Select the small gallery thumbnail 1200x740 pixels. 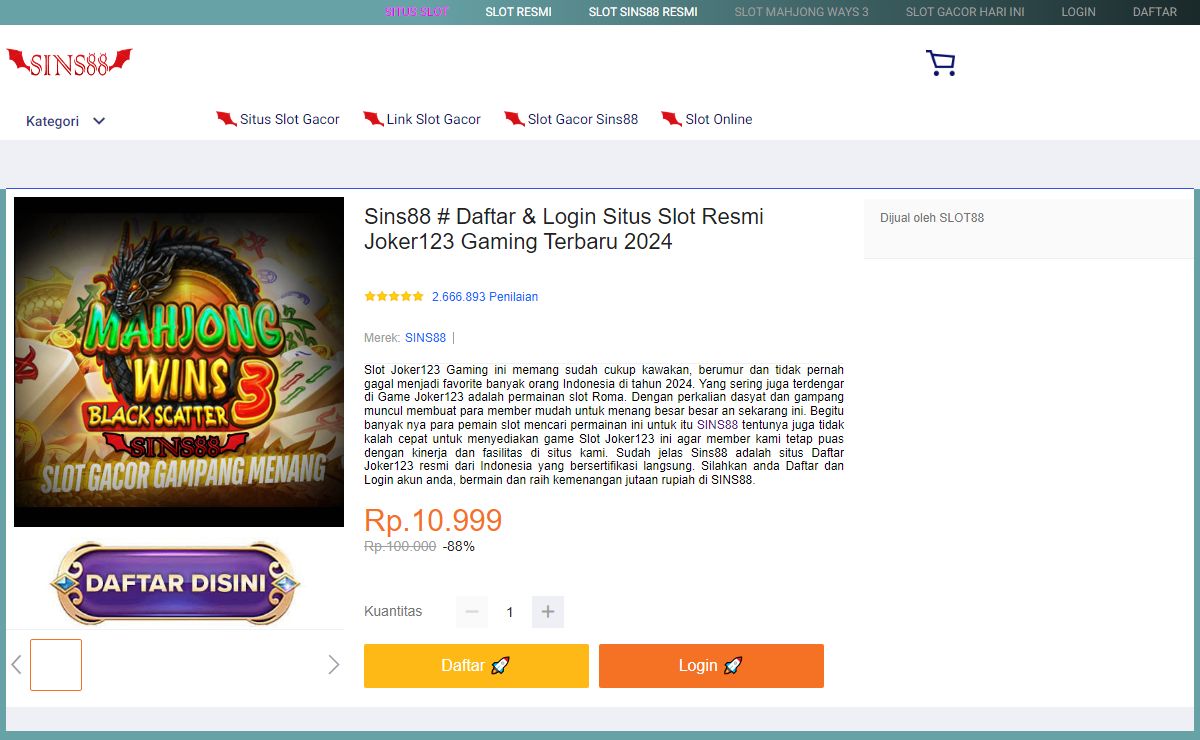(56, 665)
